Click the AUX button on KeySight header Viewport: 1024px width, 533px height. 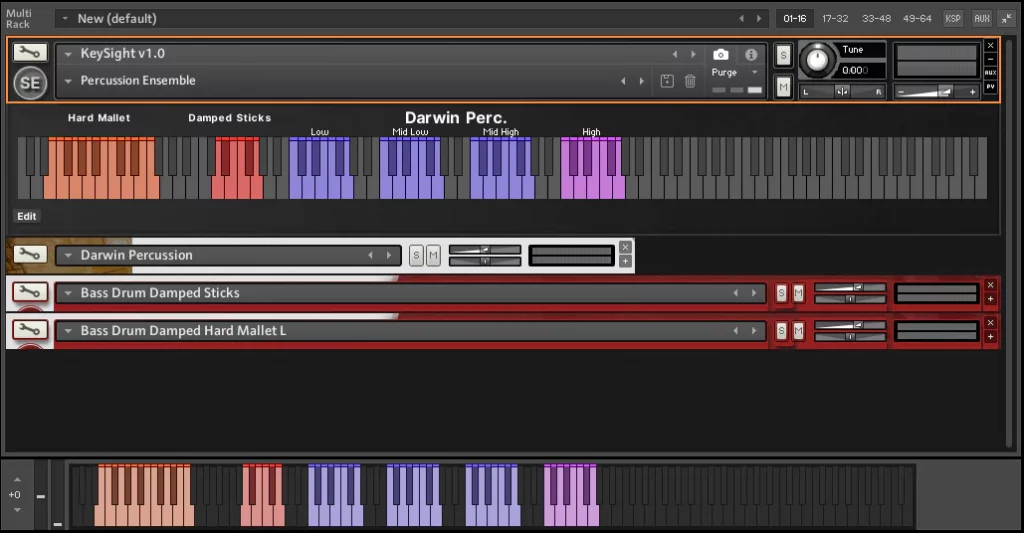990,73
